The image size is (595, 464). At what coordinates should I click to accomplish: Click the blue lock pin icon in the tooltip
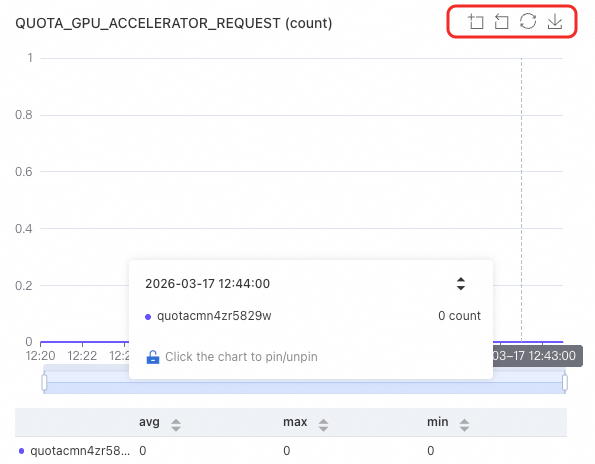point(153,357)
